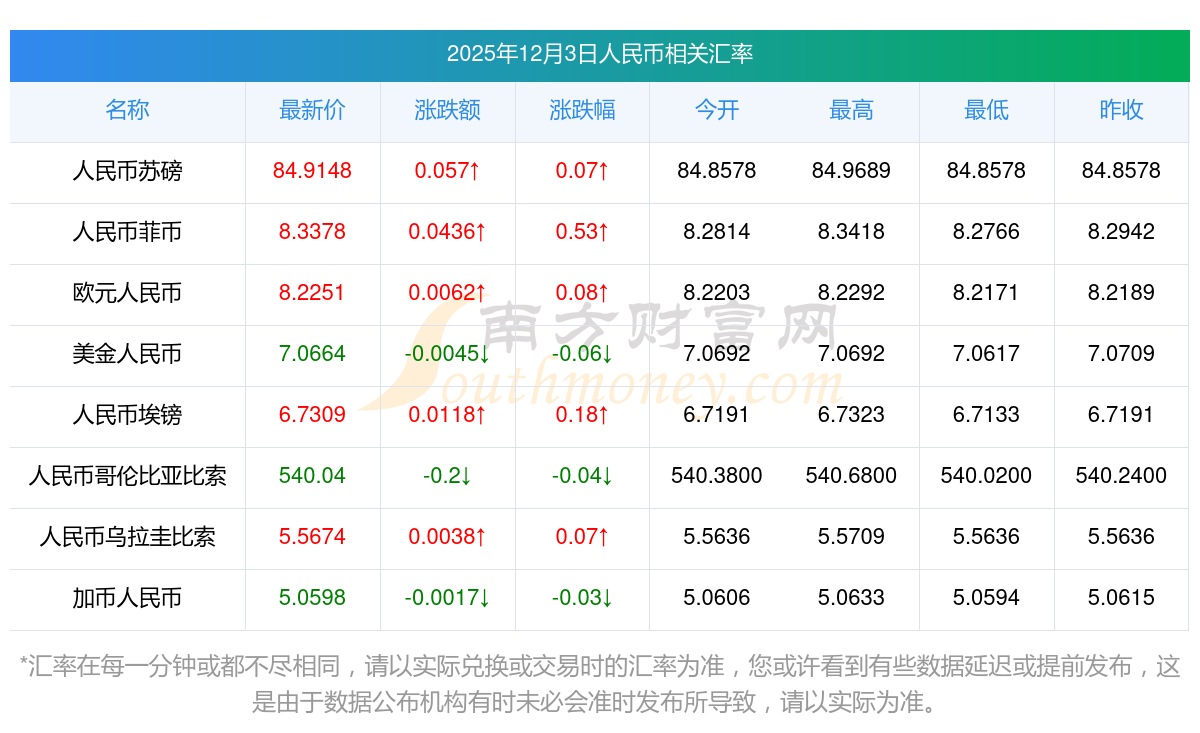Click the 人民币乌拉圭比索 highest price 5.5709
This screenshot has height=733, width=1200.
(x=851, y=537)
